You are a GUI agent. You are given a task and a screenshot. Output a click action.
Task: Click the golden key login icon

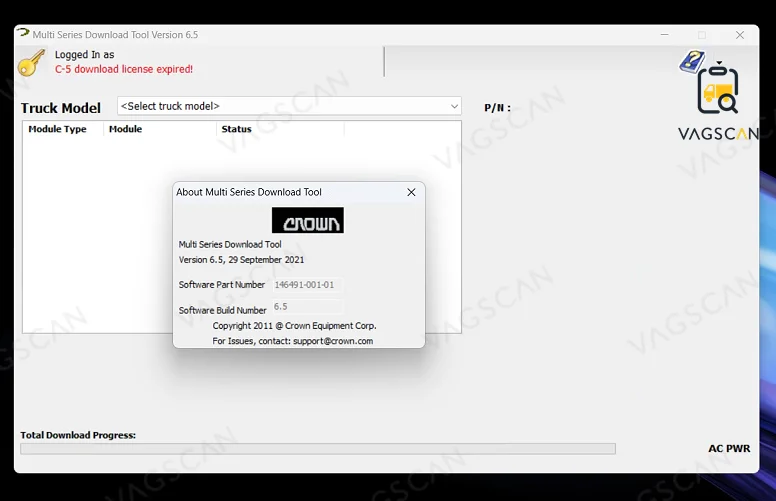click(32, 62)
